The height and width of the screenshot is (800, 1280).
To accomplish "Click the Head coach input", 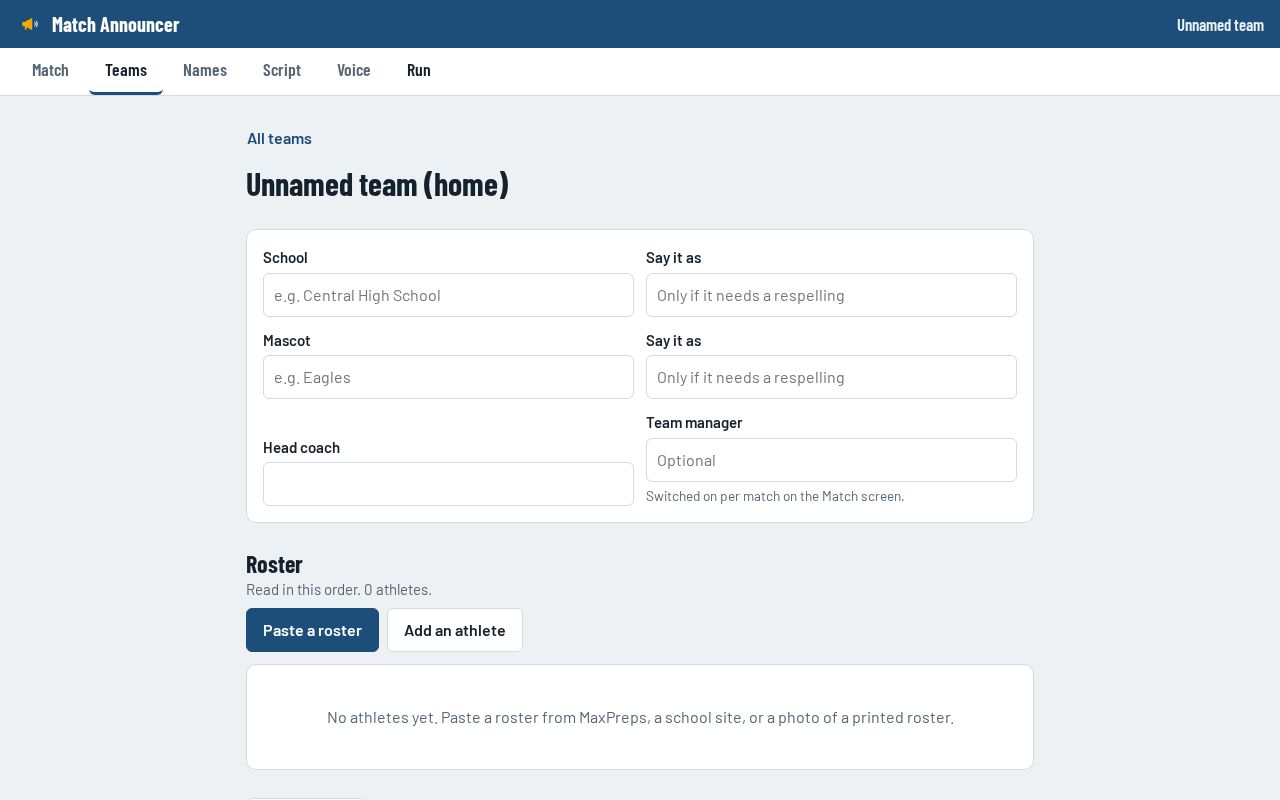I will click(448, 484).
